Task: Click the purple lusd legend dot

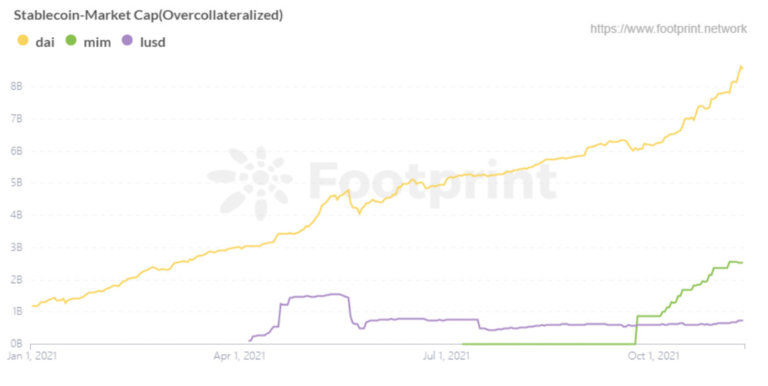Action: pos(127,40)
